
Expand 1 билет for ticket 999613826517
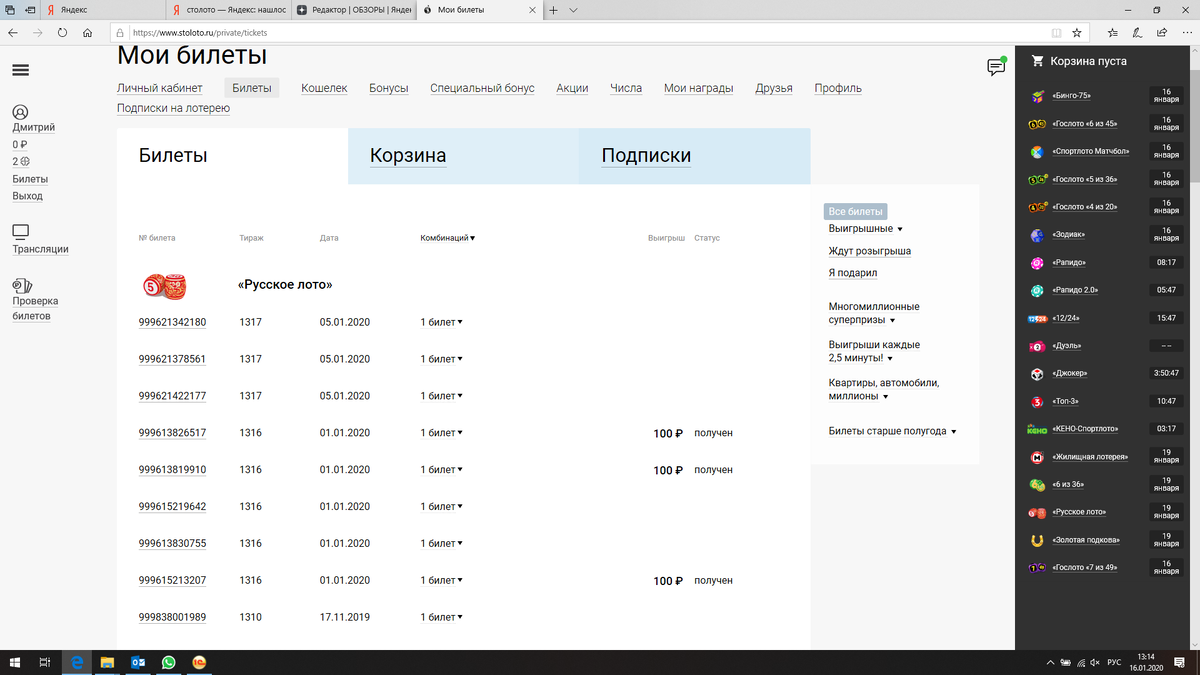441,433
